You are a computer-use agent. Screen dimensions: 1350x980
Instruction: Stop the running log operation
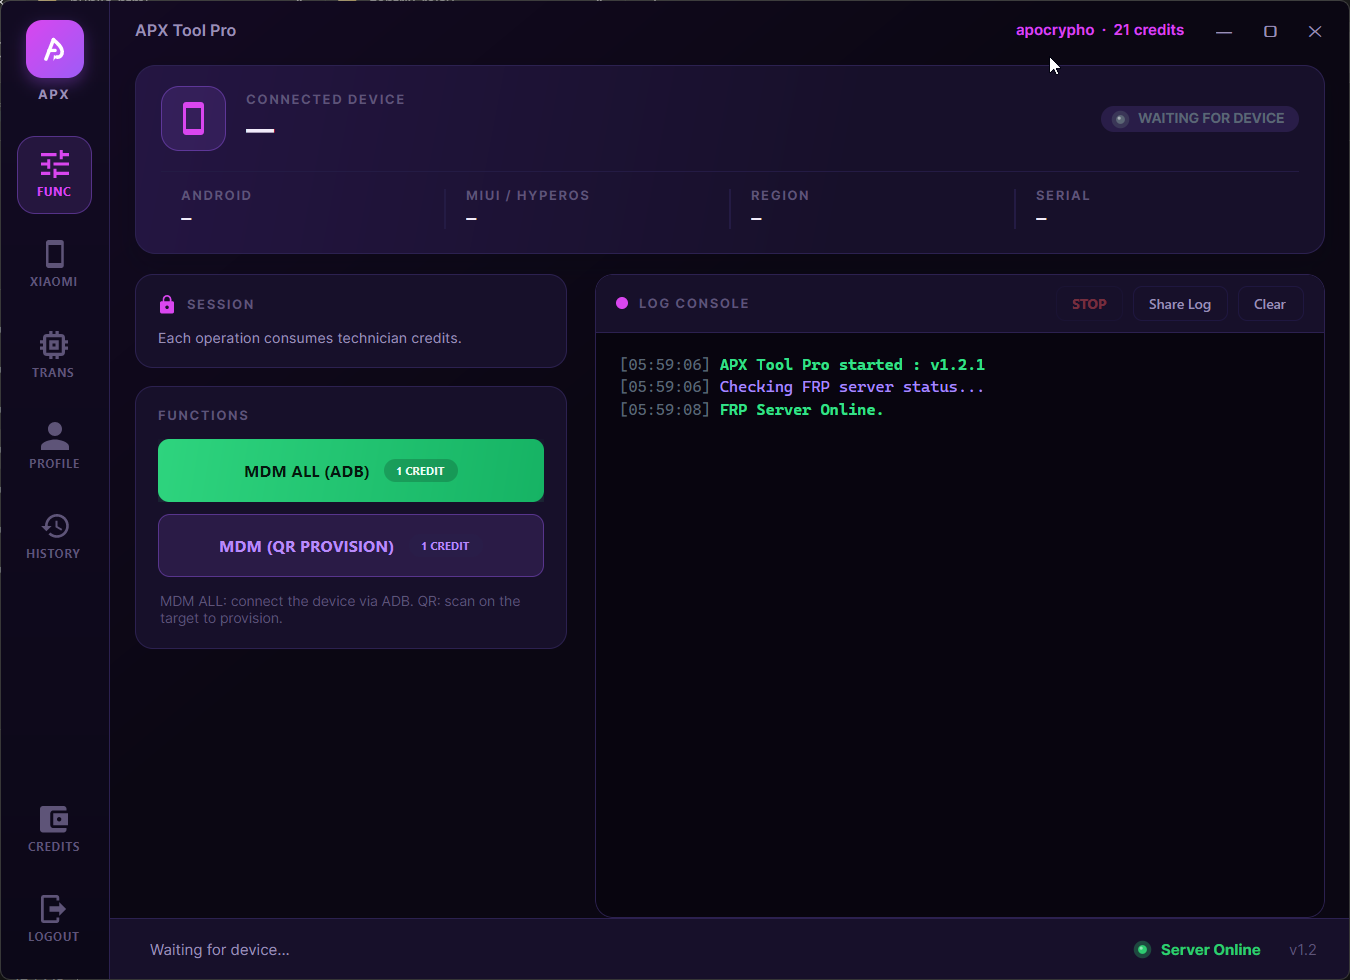[1089, 304]
